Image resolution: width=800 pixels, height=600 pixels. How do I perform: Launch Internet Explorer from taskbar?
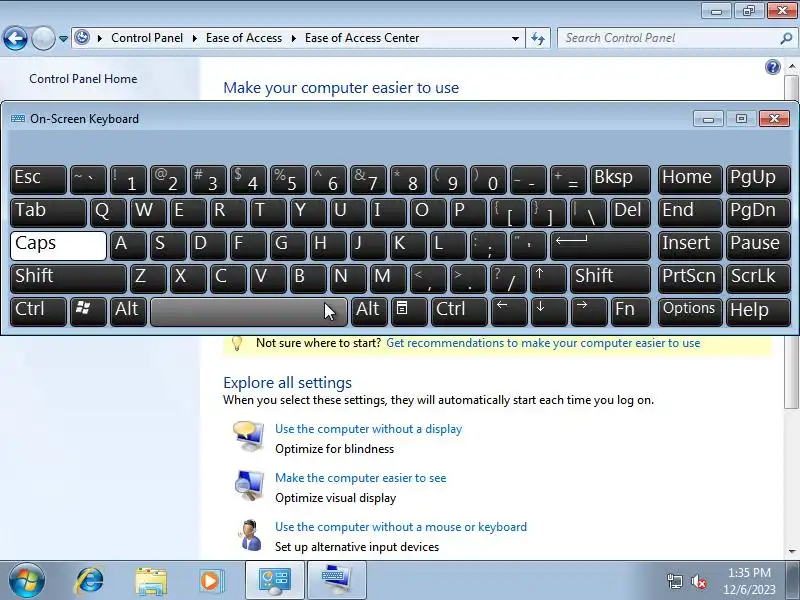(89, 581)
